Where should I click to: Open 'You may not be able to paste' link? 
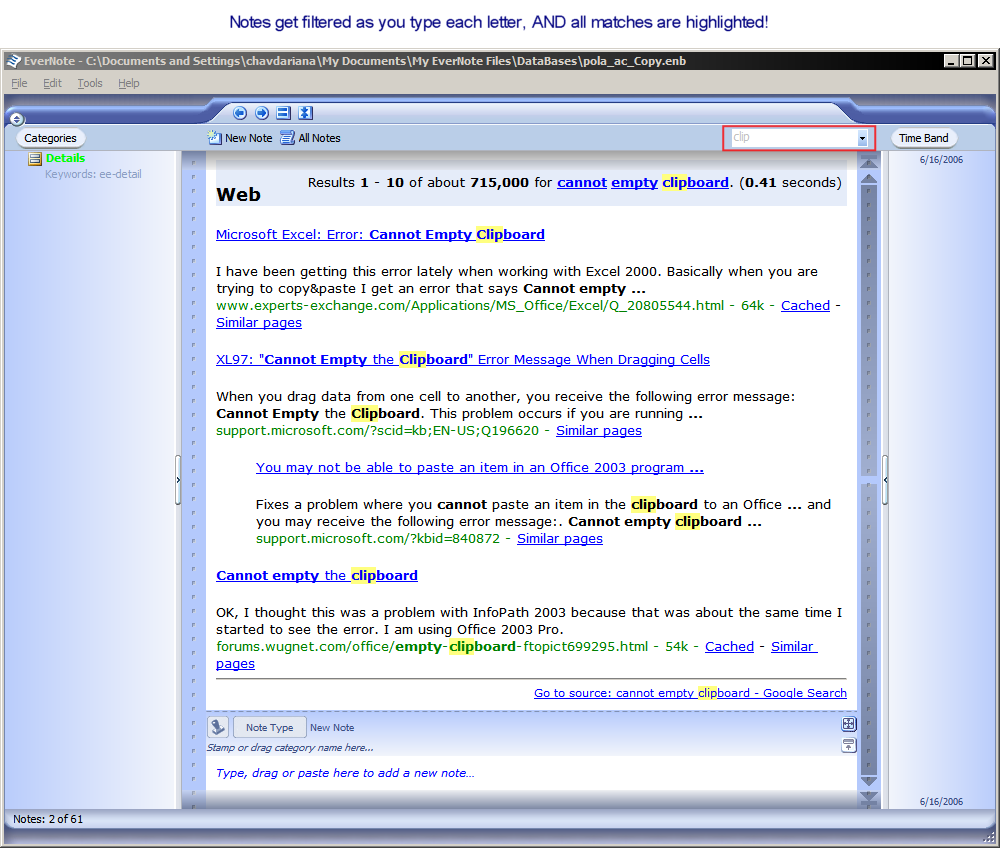[x=480, y=467]
